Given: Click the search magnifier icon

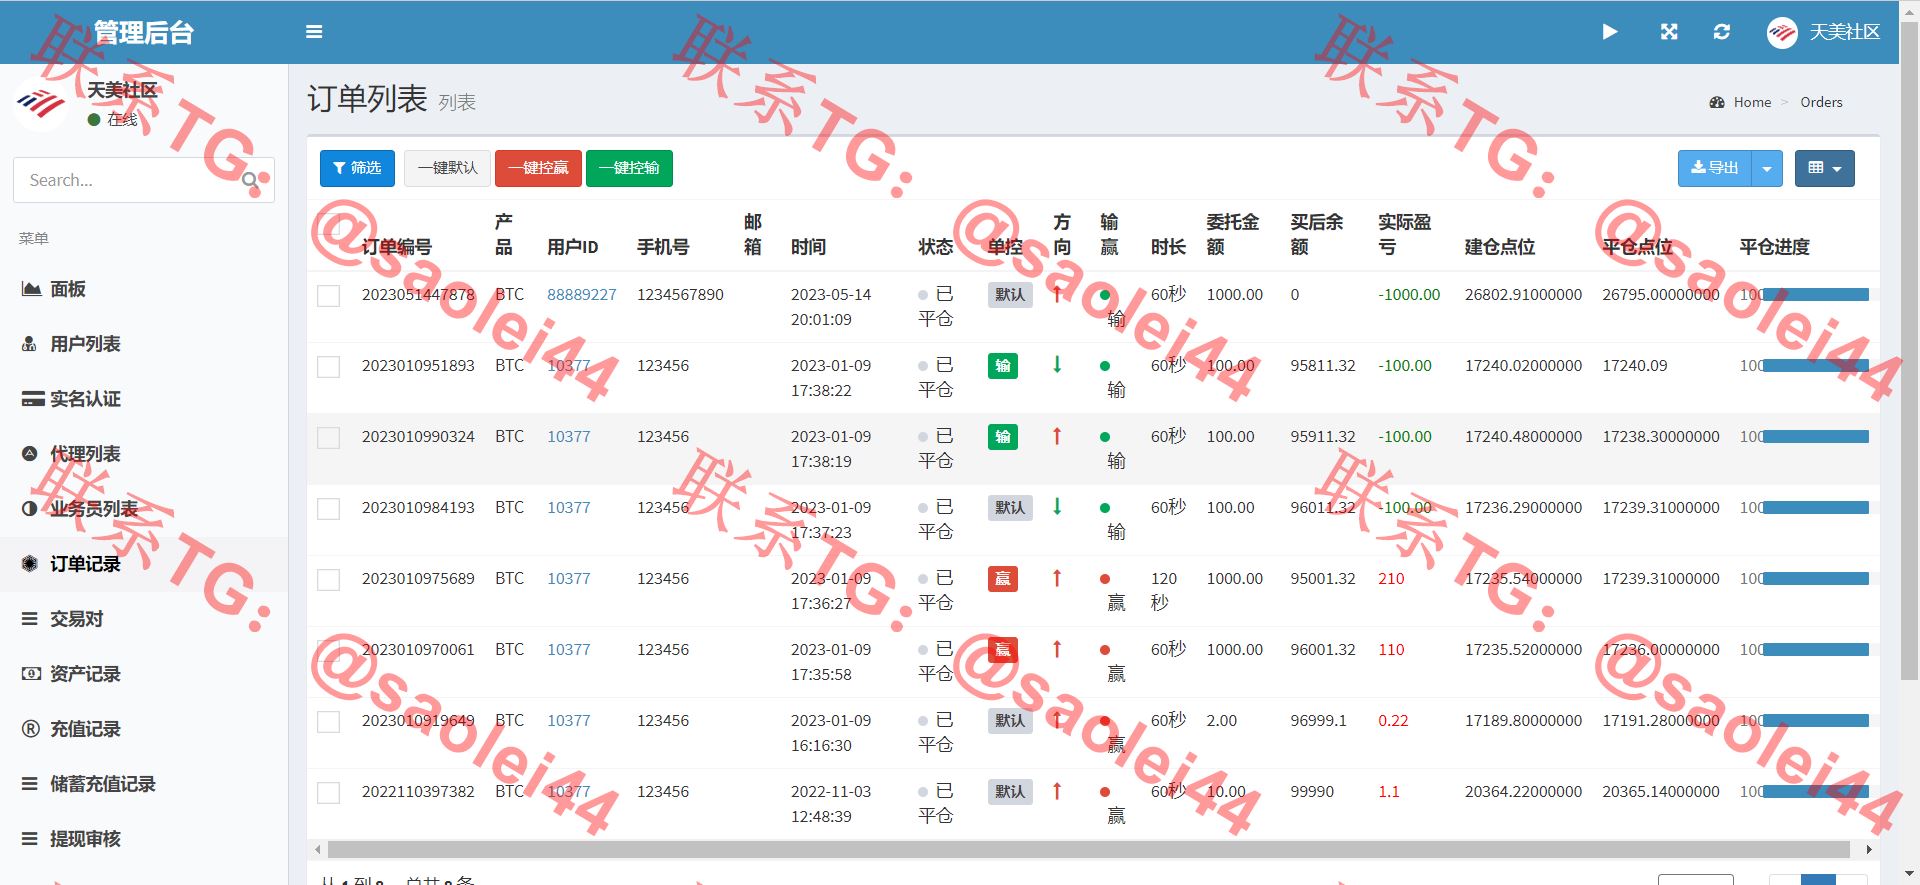Looking at the screenshot, I should [251, 180].
